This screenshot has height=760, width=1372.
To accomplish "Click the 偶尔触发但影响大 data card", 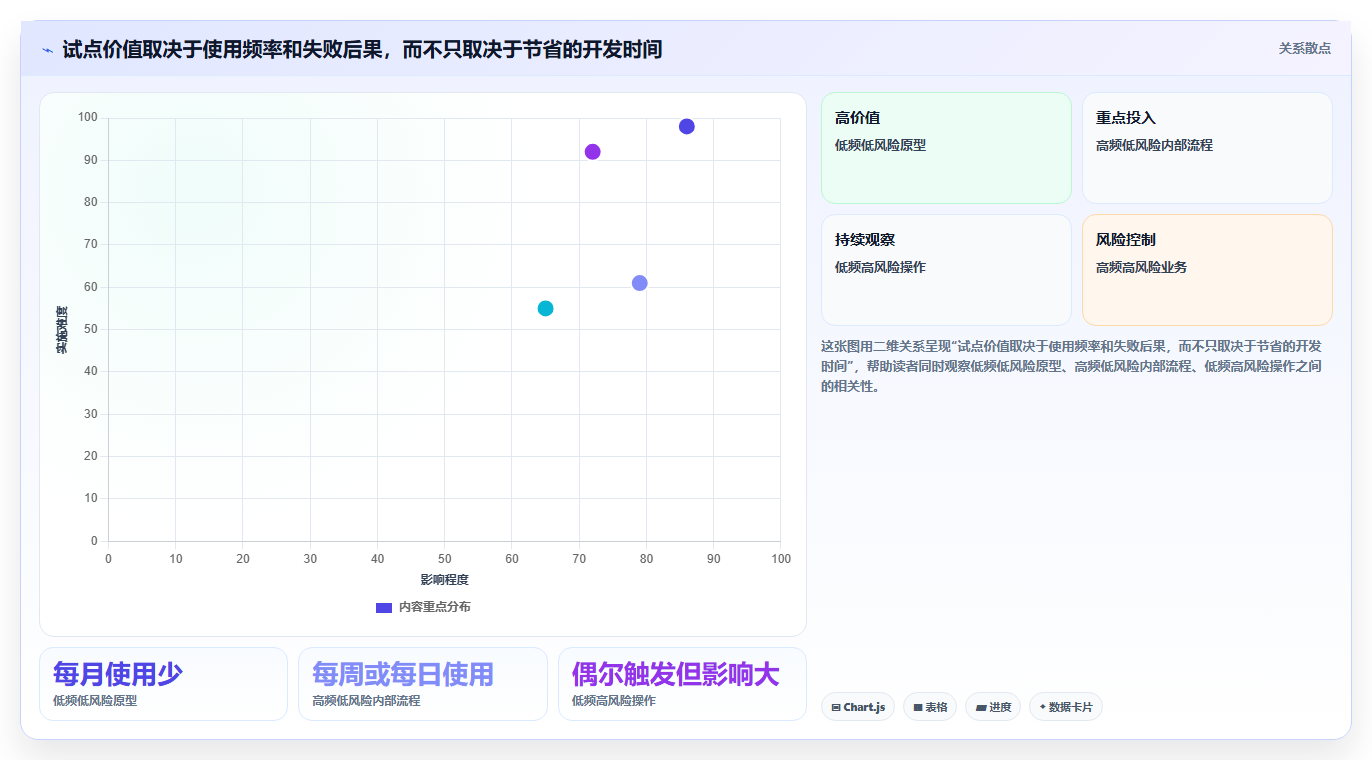I will pos(682,684).
